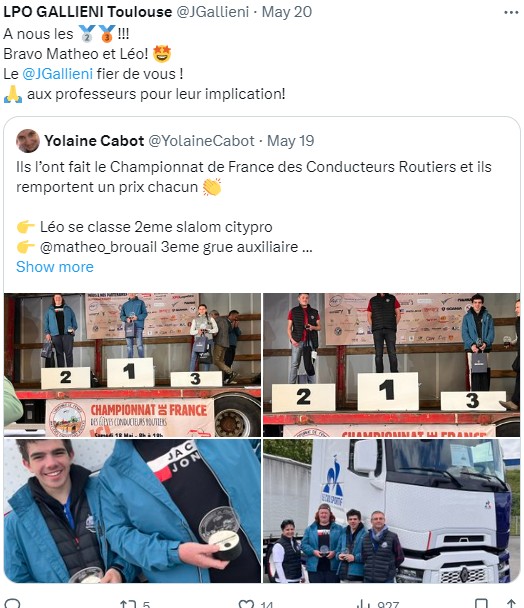Open group photo beside white truck
Screen dimensions: 524x608
coord(391,511)
